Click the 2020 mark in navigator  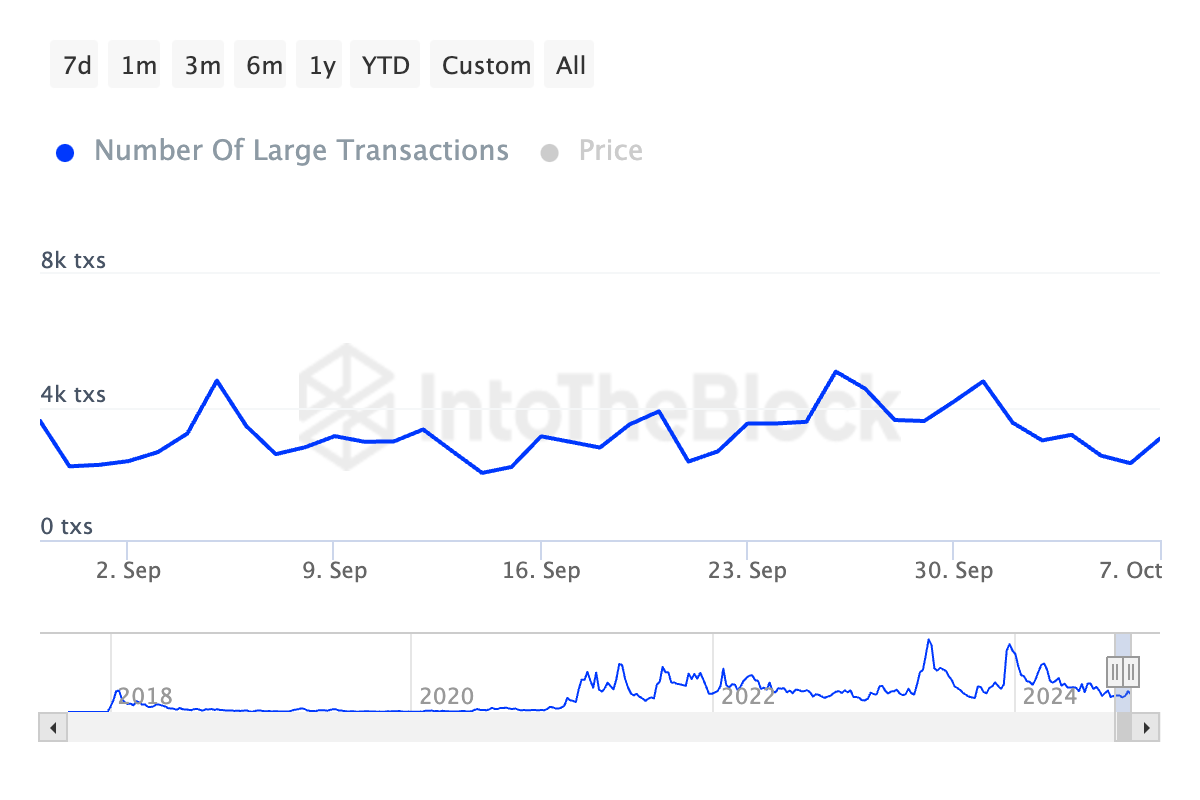click(x=446, y=696)
